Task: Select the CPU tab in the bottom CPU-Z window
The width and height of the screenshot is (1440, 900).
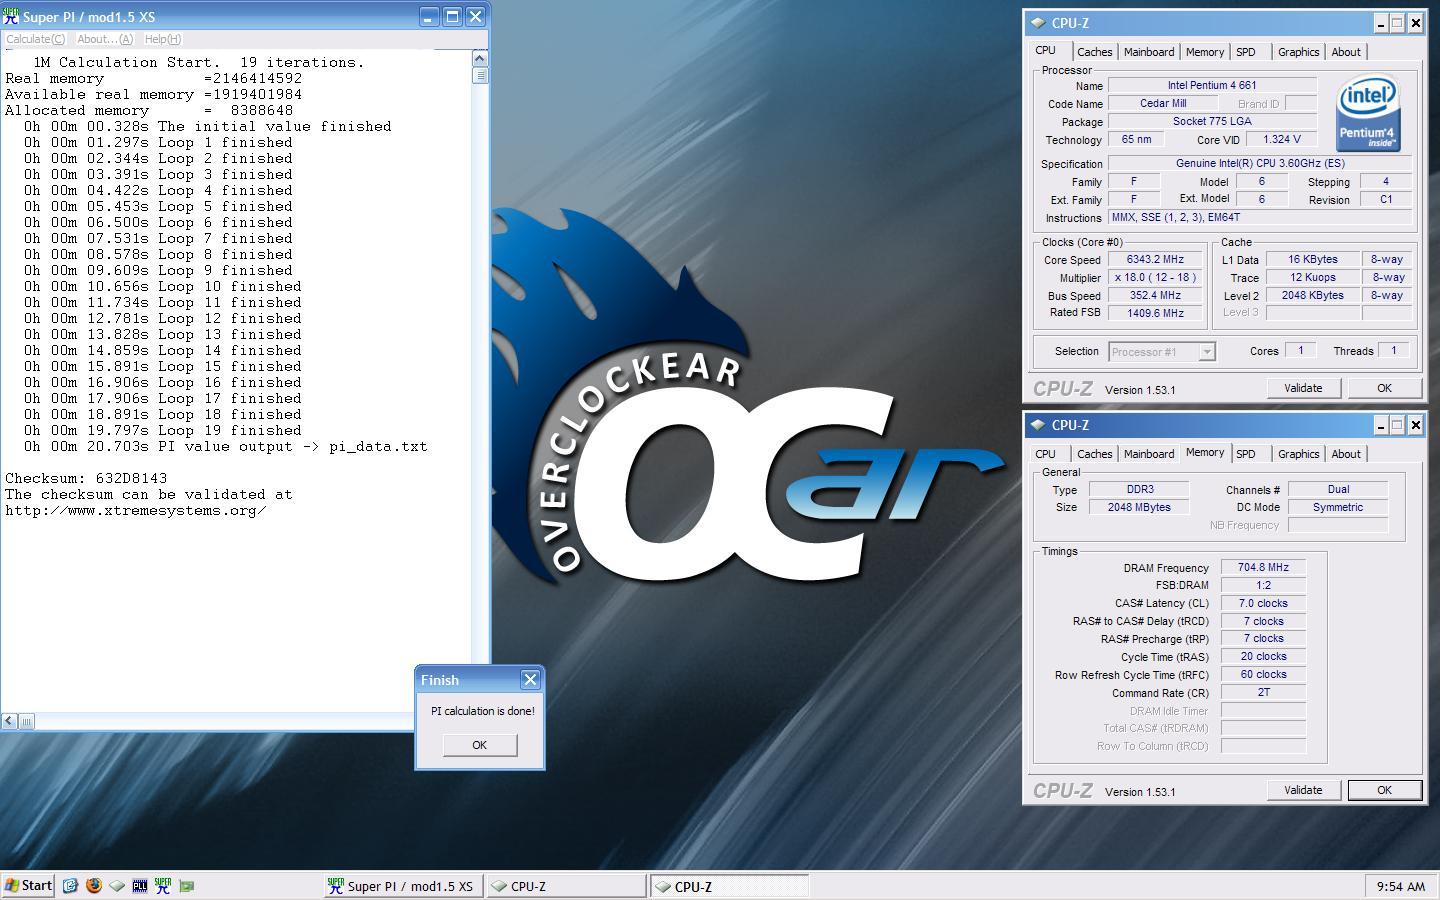Action: click(x=1045, y=454)
